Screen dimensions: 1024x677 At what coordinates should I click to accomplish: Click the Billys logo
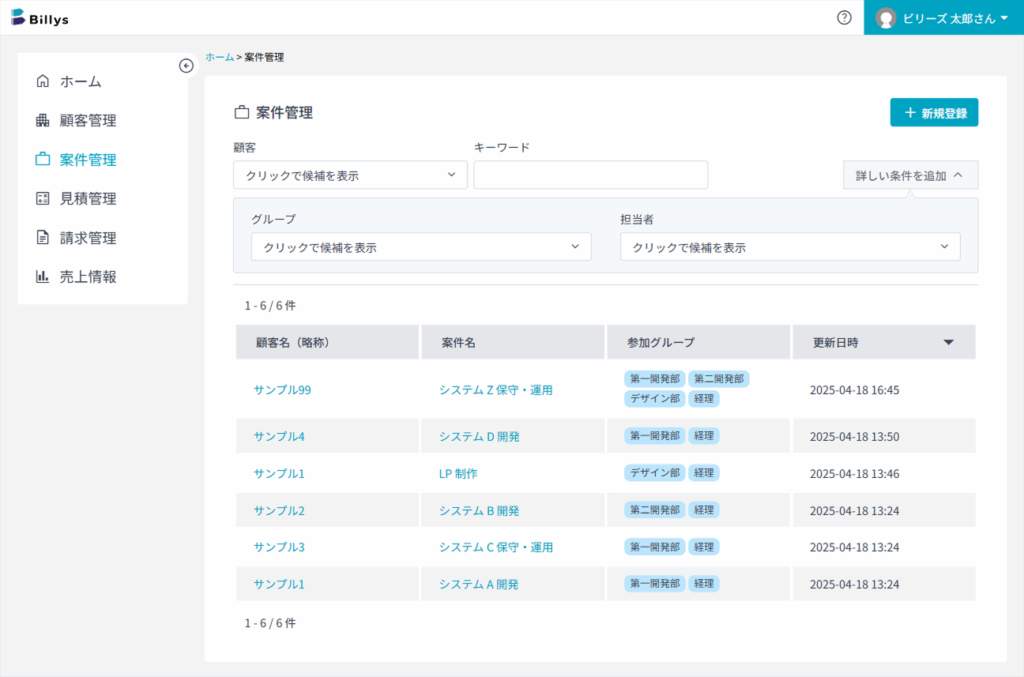[x=40, y=18]
